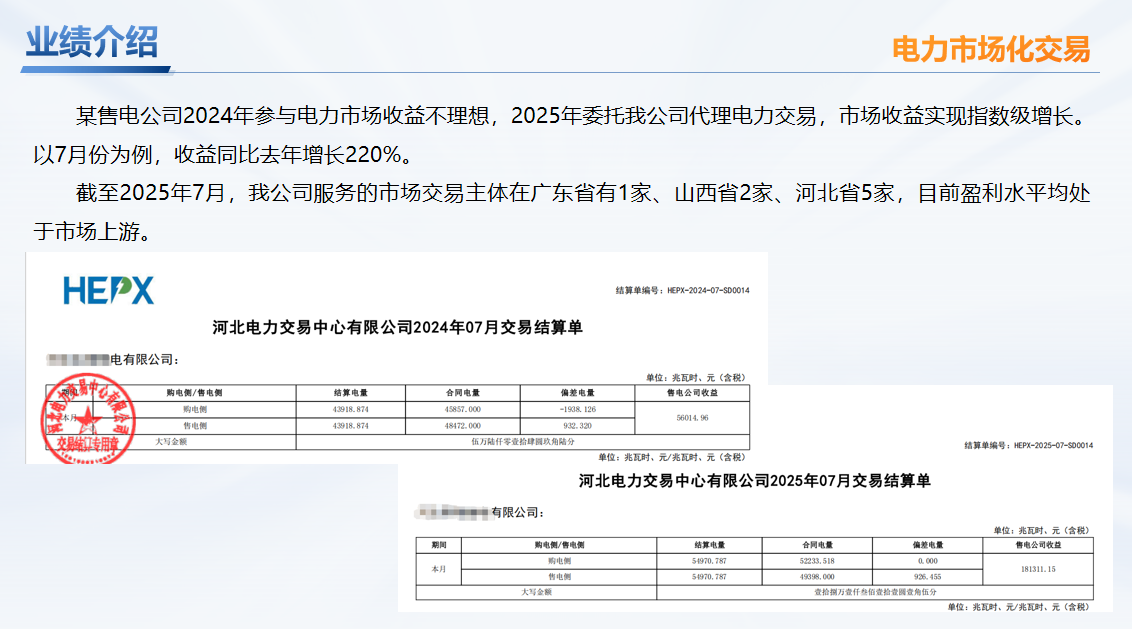This screenshot has width=1132, height=629.
Task: Click the 52233.518 contract quantity cell
Action: (x=816, y=561)
